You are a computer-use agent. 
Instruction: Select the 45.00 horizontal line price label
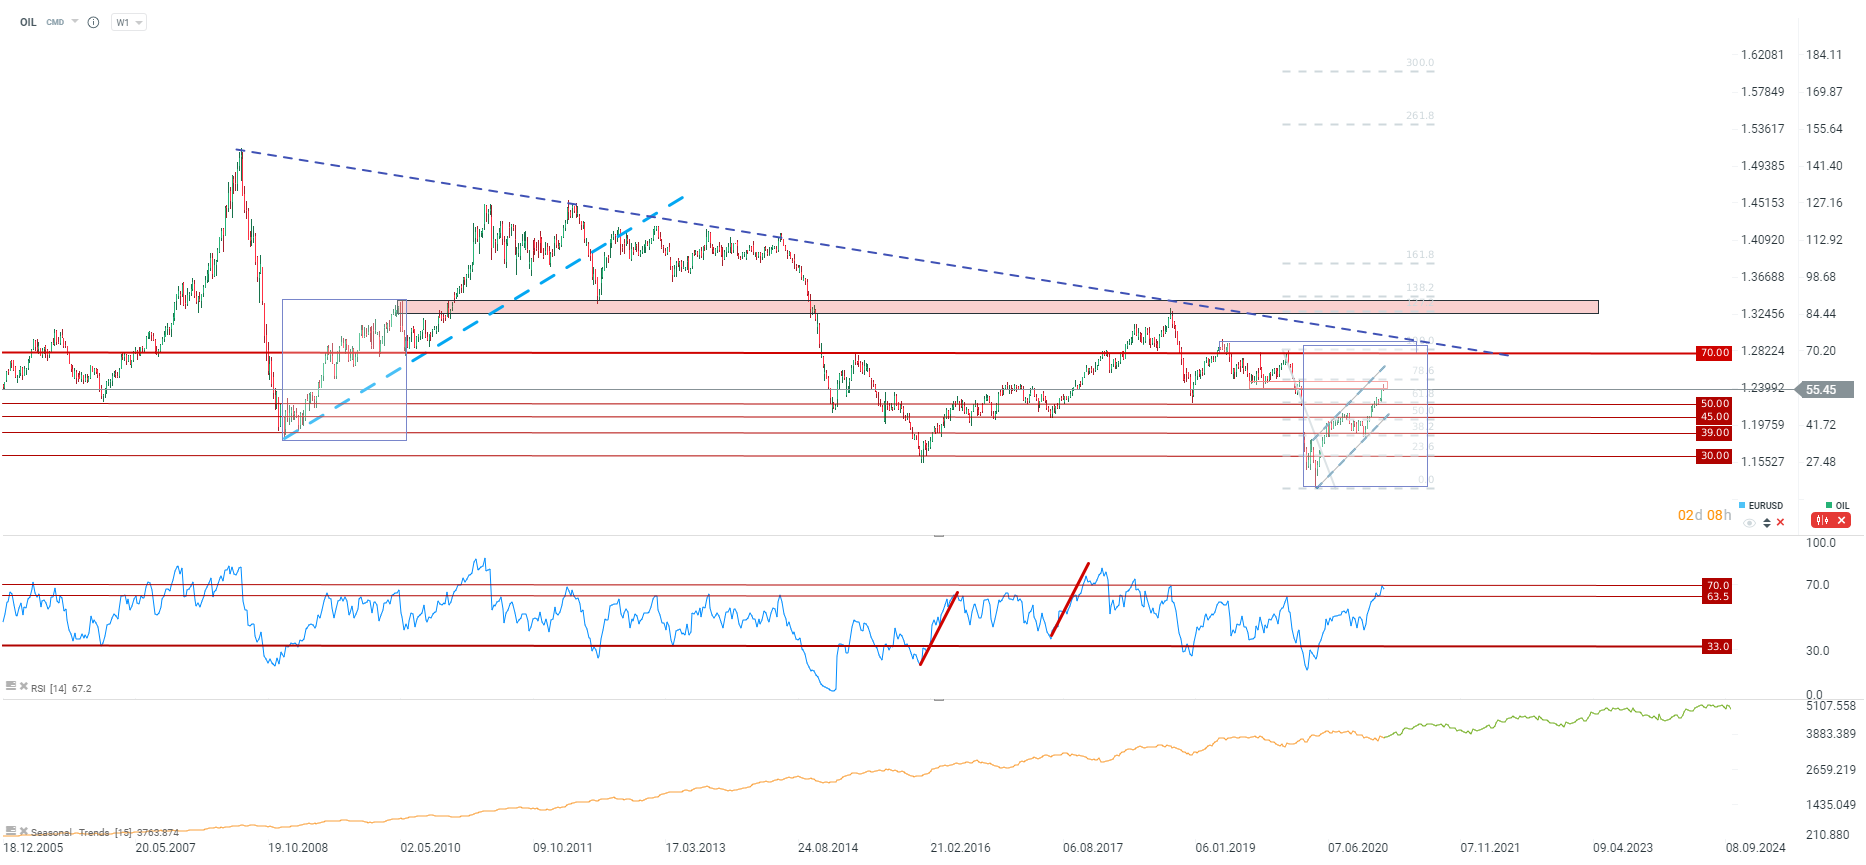(1714, 417)
